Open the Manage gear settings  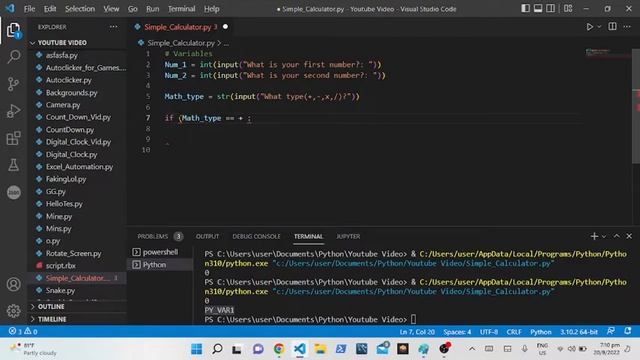click(x=13, y=311)
